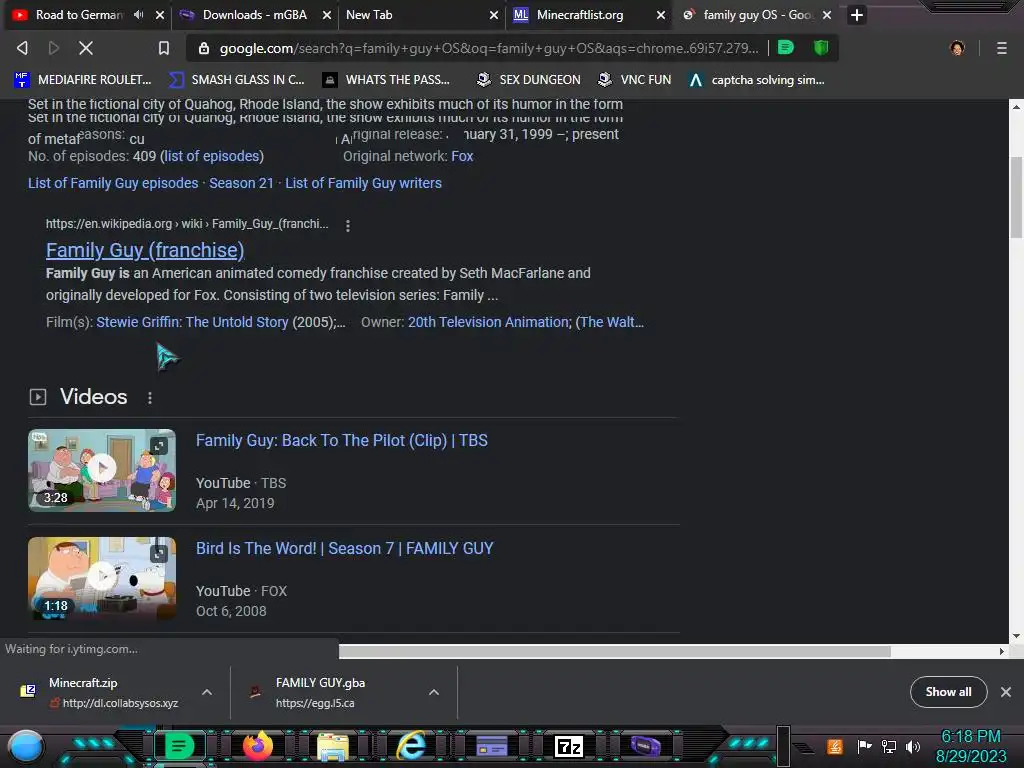Launch Internet Explorer from the taskbar
1024x768 pixels.
tap(411, 746)
